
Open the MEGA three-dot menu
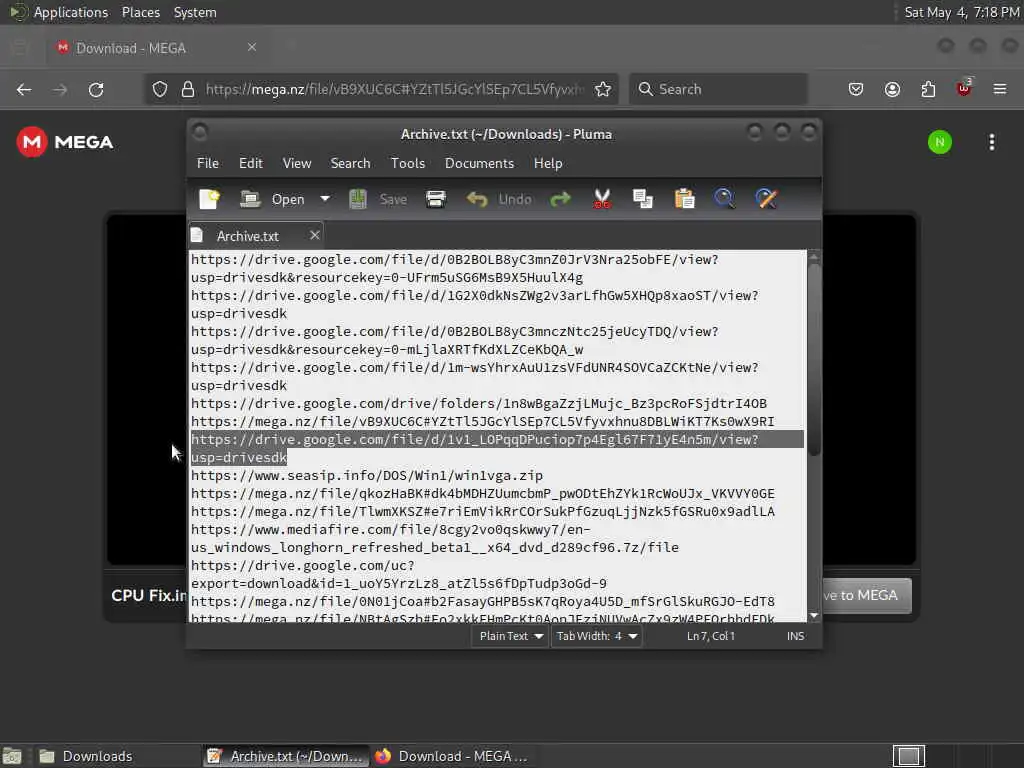tap(991, 142)
